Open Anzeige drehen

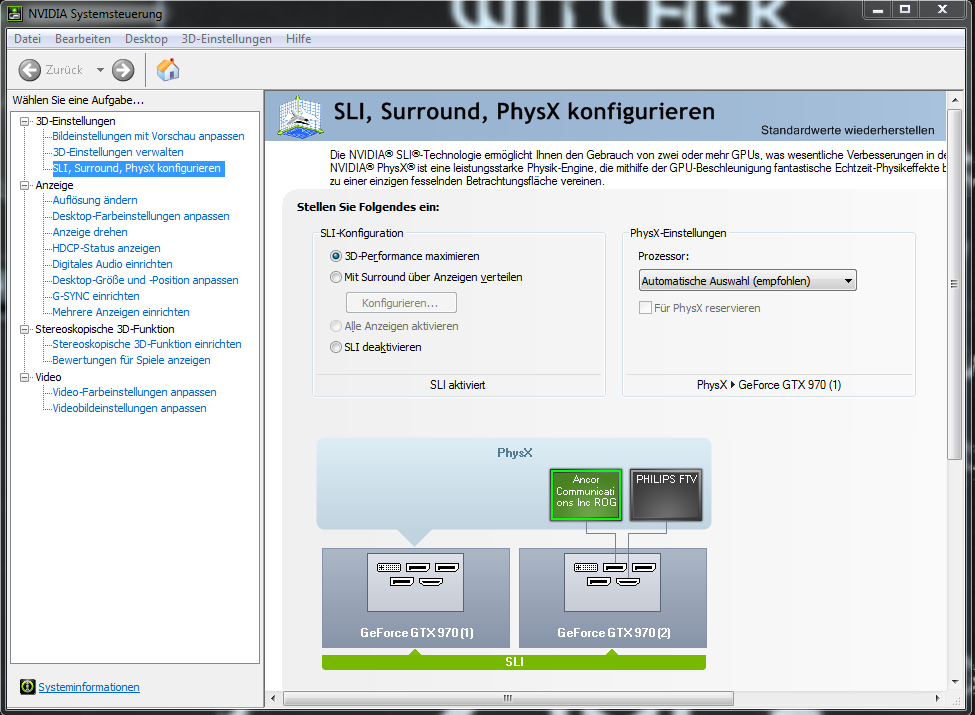[x=90, y=232]
